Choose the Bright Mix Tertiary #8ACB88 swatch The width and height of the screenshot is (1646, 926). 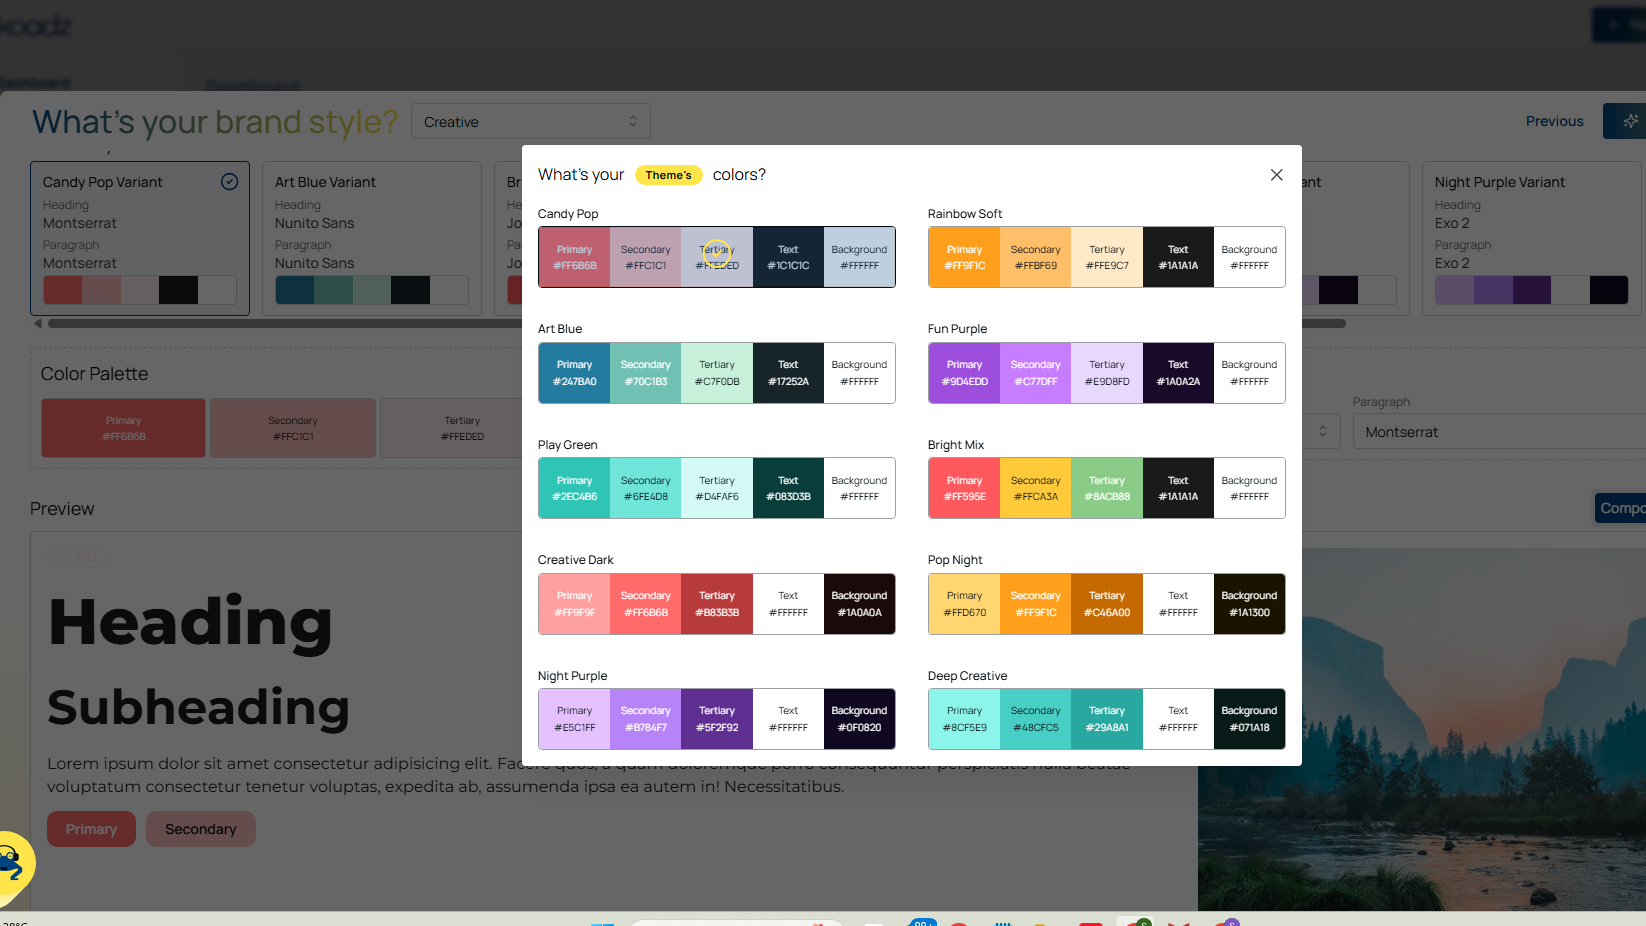1106,488
